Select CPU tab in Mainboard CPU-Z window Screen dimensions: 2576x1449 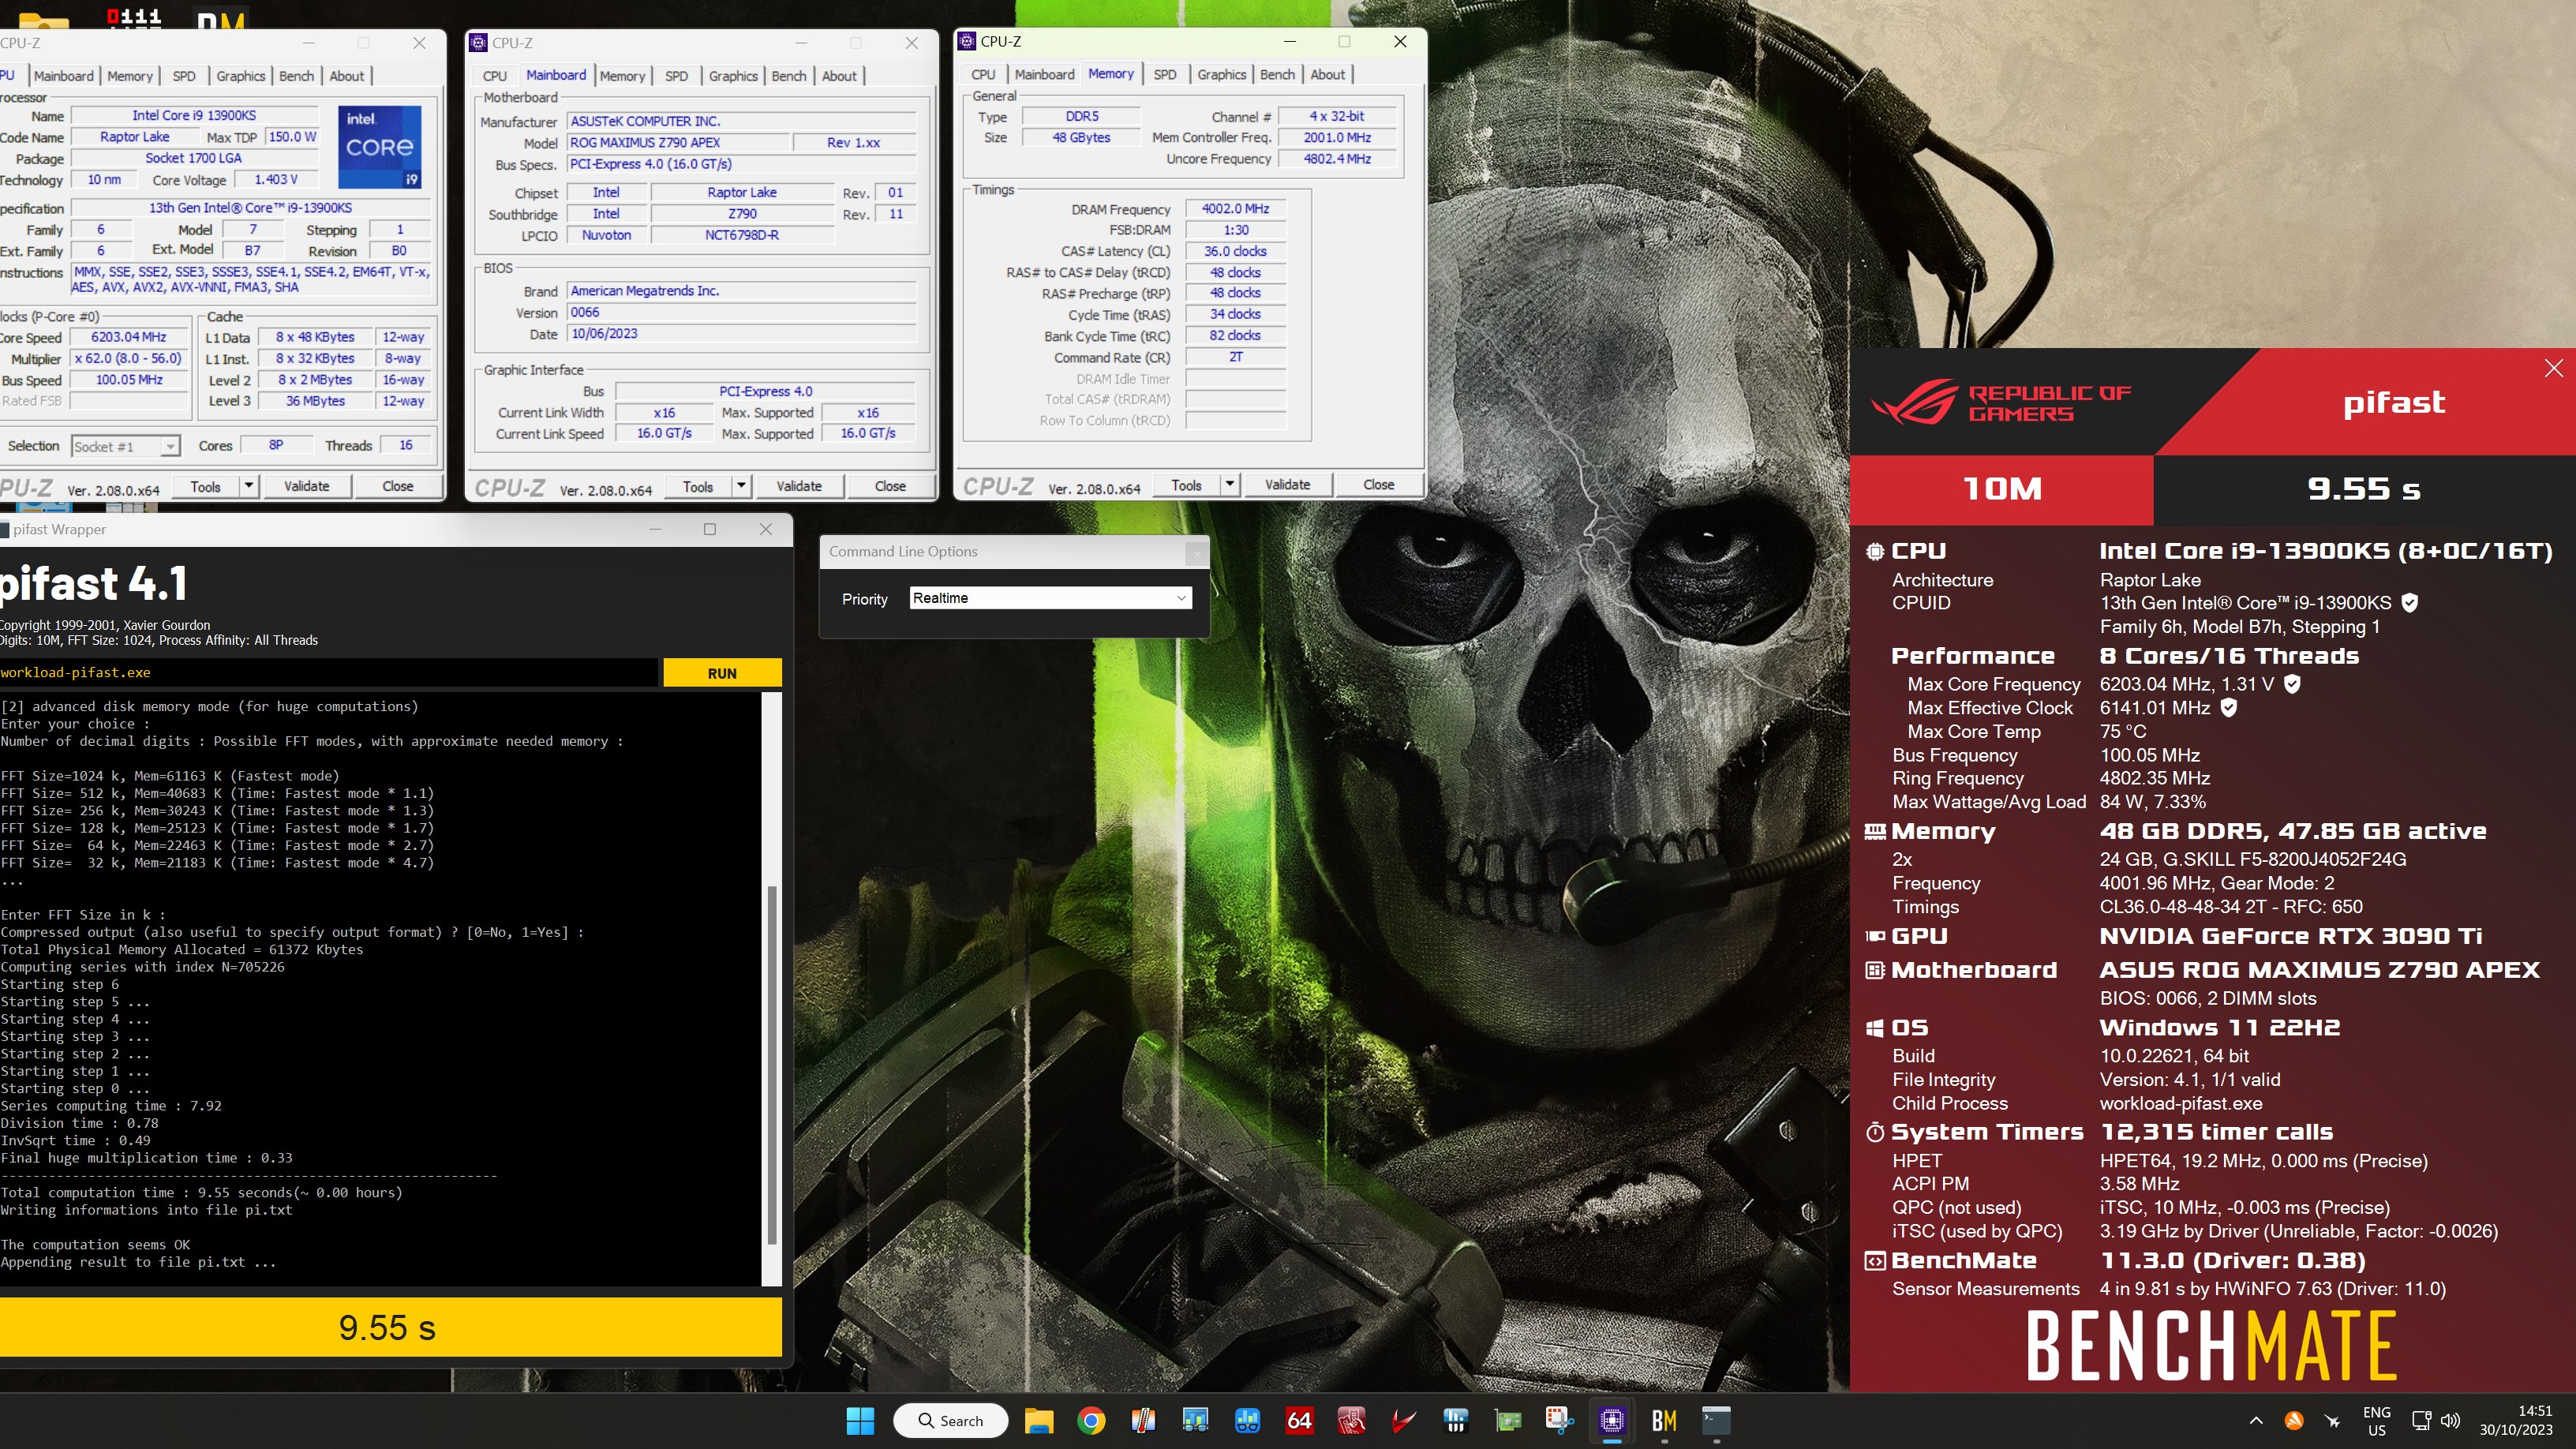pos(494,76)
